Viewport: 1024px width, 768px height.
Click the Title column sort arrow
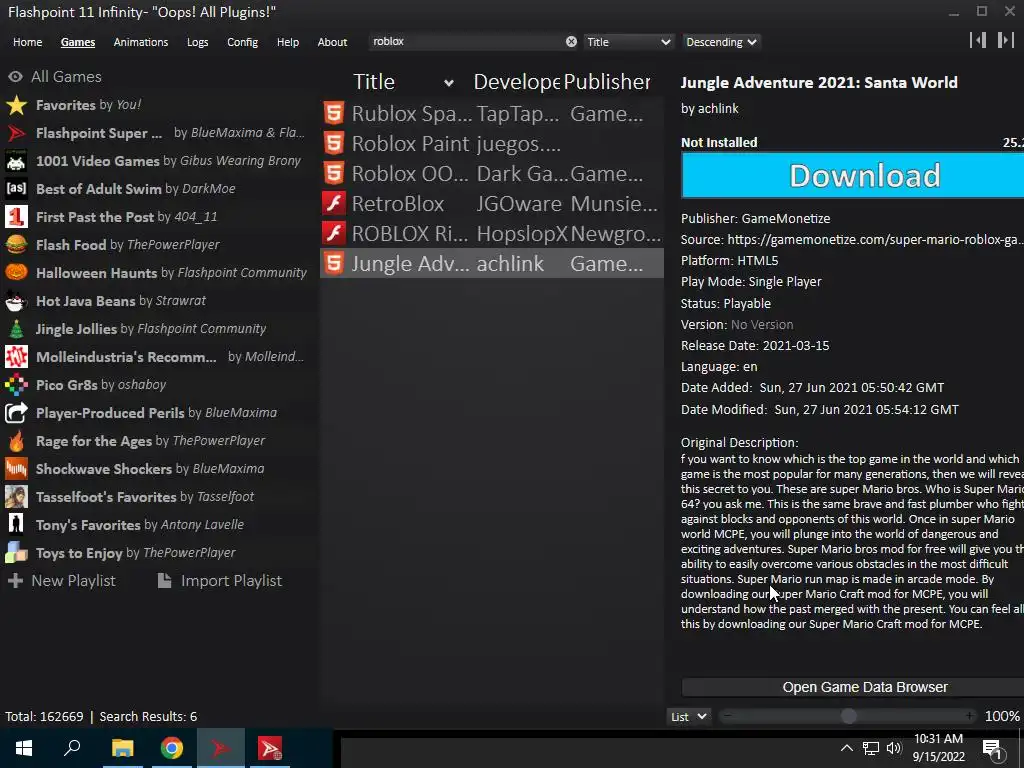(449, 83)
